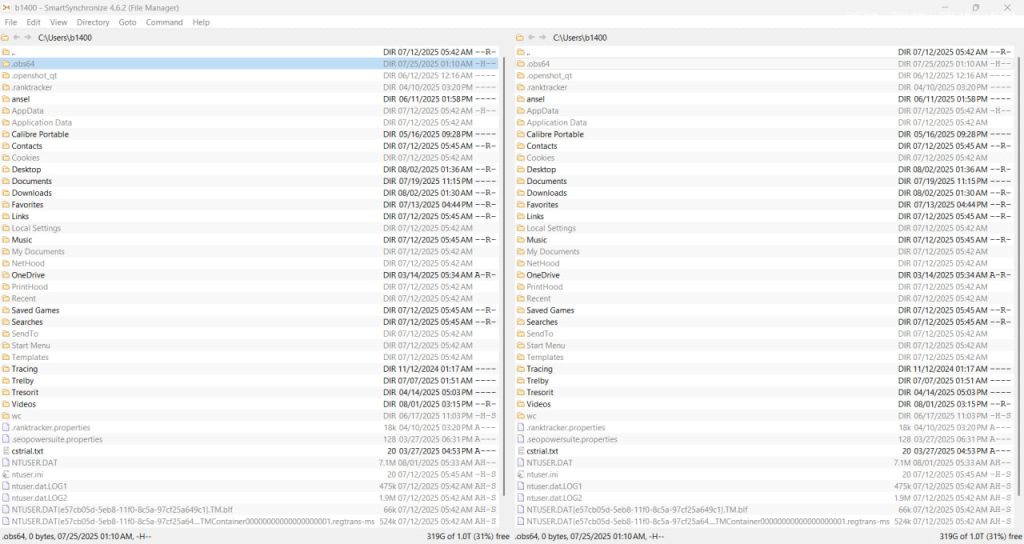Image resolution: width=1024 pixels, height=544 pixels.
Task: Open the Edit menu
Action: (33, 22)
